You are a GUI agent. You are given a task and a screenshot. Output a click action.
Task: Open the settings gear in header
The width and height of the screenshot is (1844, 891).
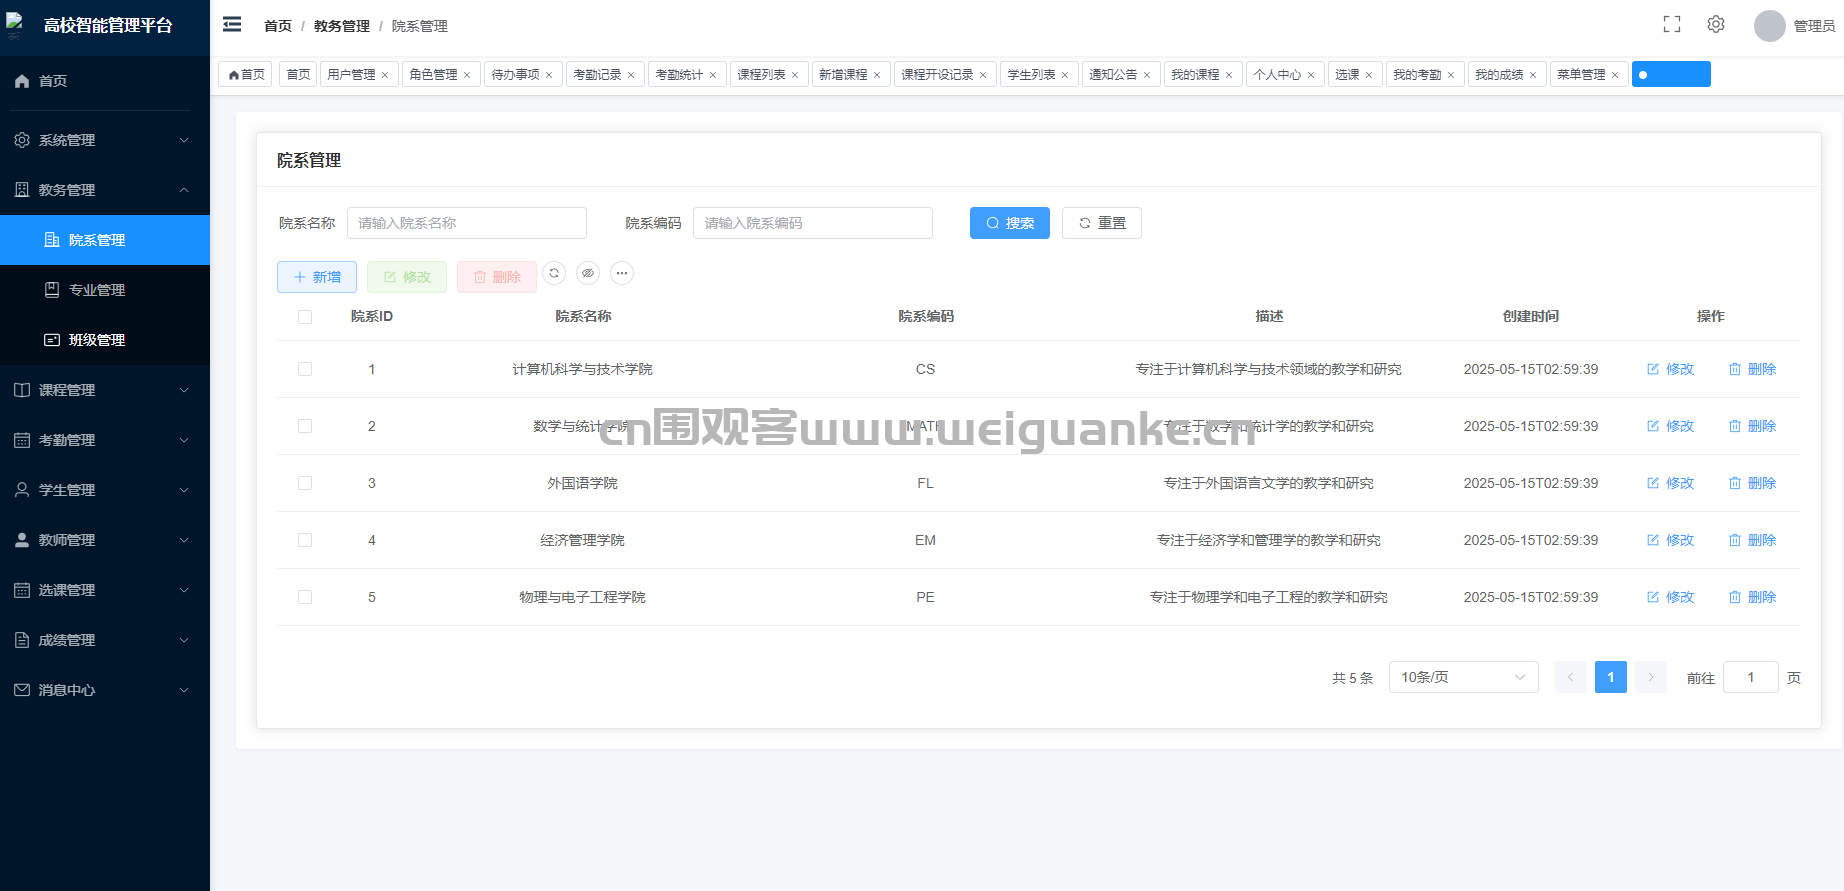pyautogui.click(x=1716, y=25)
